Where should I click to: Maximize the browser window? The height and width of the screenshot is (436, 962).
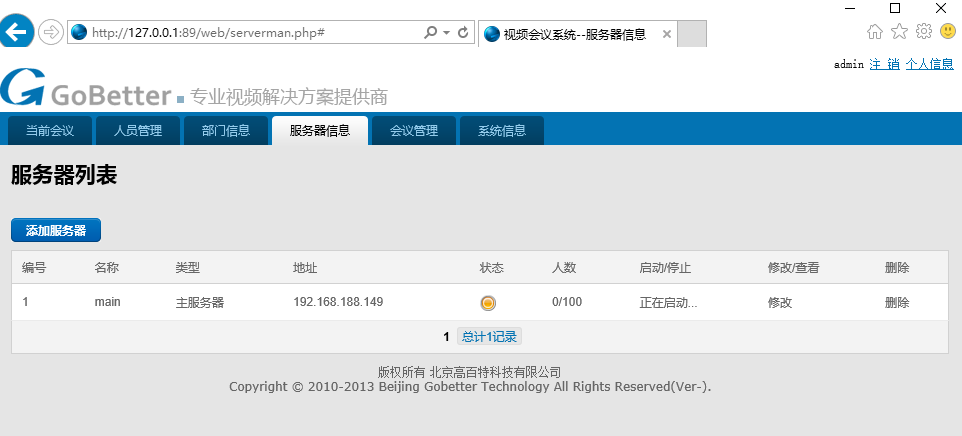tap(895, 8)
